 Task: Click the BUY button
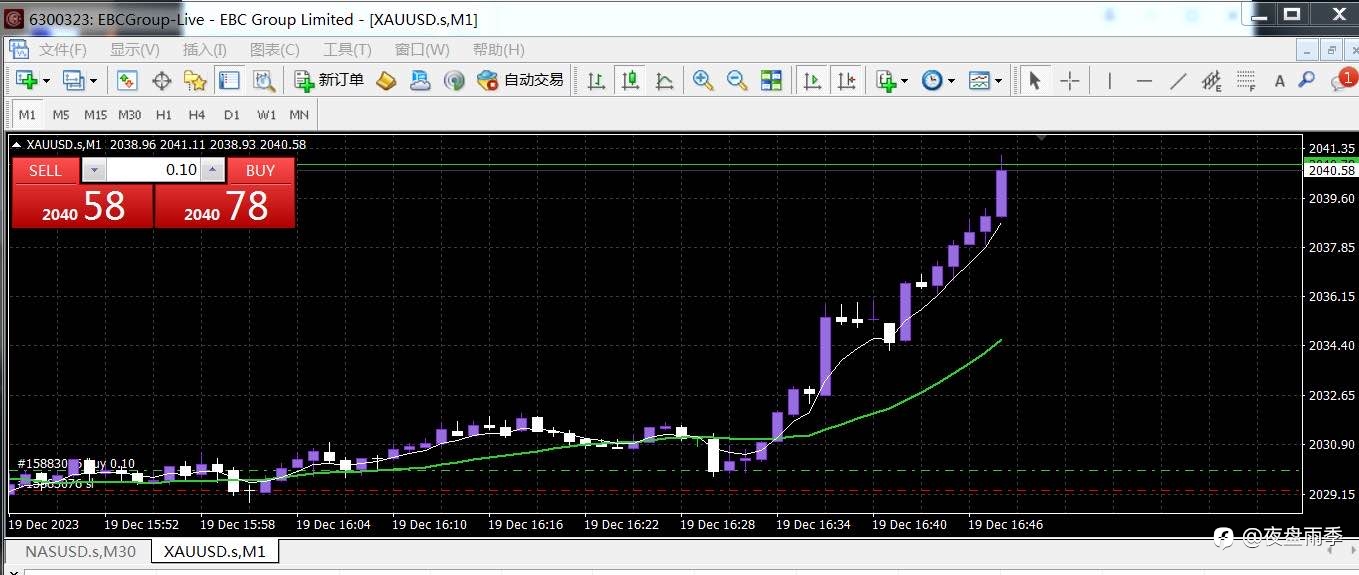point(260,170)
